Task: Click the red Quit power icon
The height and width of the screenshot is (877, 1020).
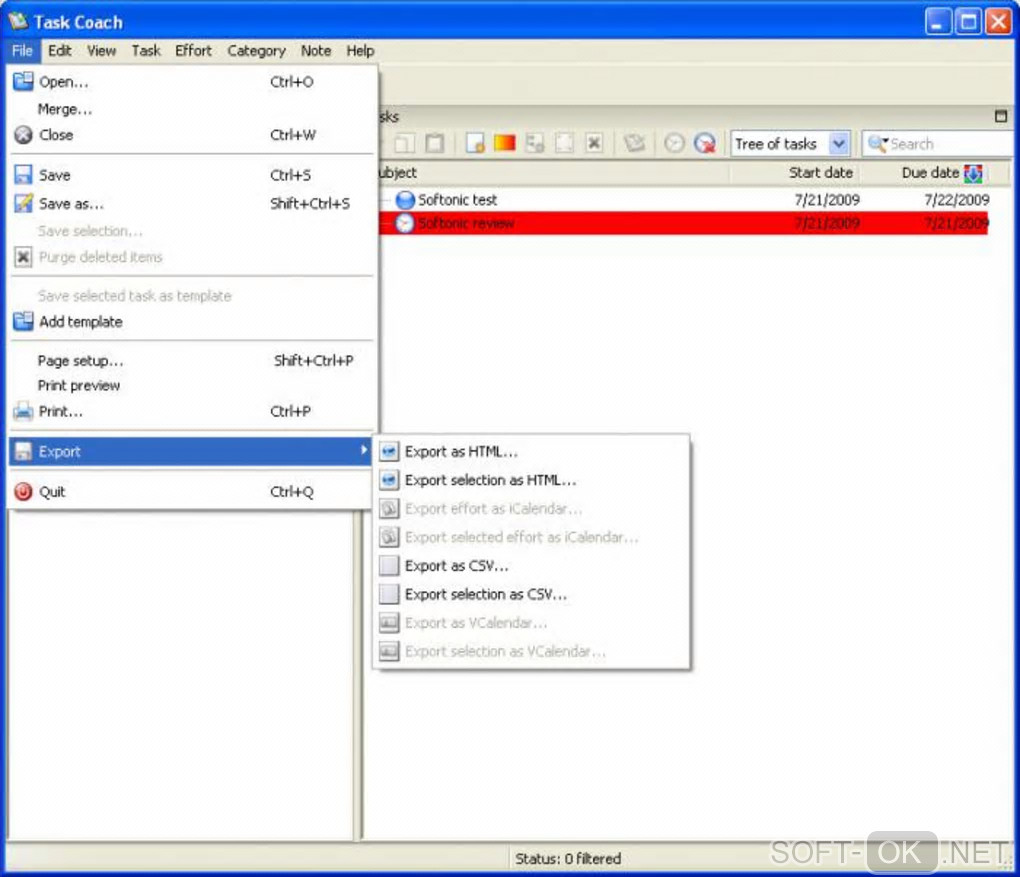Action: pyautogui.click(x=23, y=491)
